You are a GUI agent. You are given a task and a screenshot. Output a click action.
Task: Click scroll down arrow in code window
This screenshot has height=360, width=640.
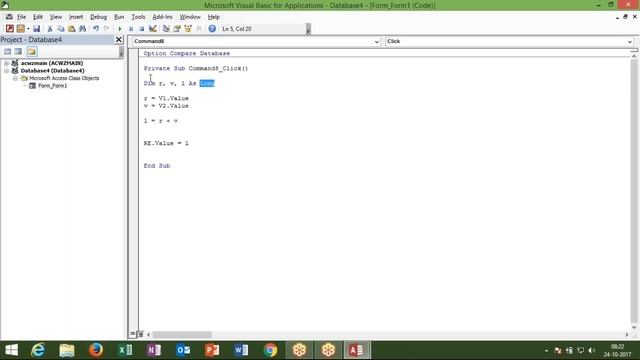pyautogui.click(x=634, y=327)
